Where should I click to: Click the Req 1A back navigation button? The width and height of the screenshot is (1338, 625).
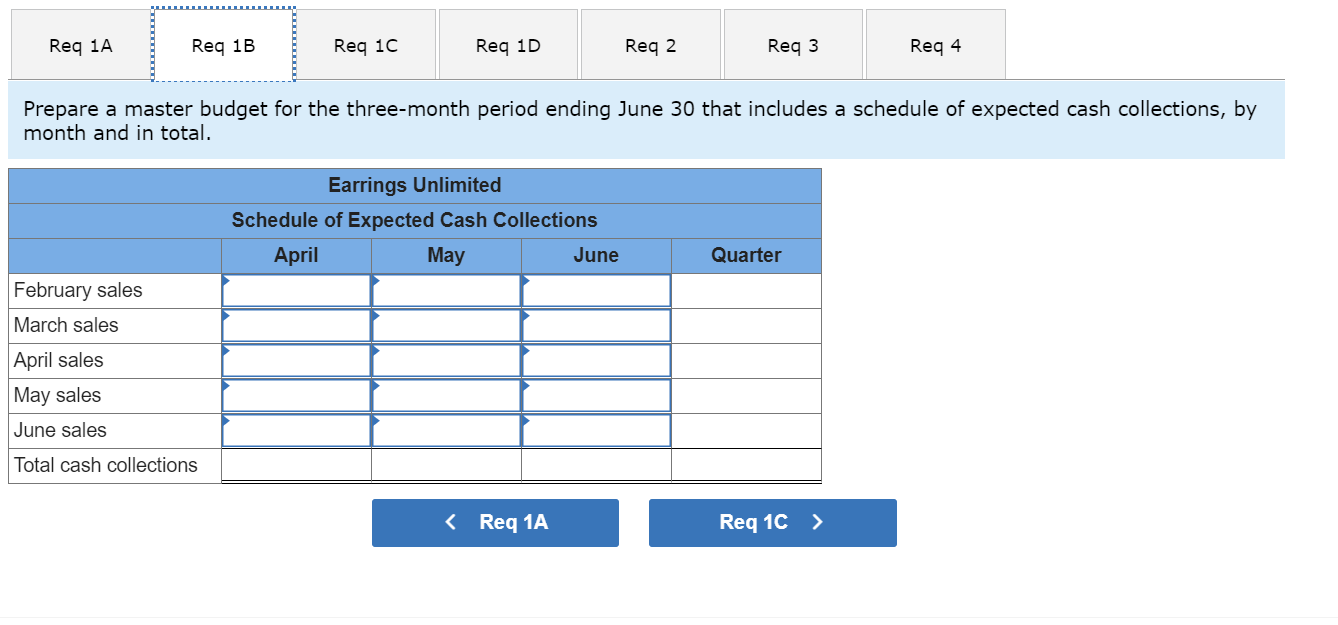click(494, 522)
